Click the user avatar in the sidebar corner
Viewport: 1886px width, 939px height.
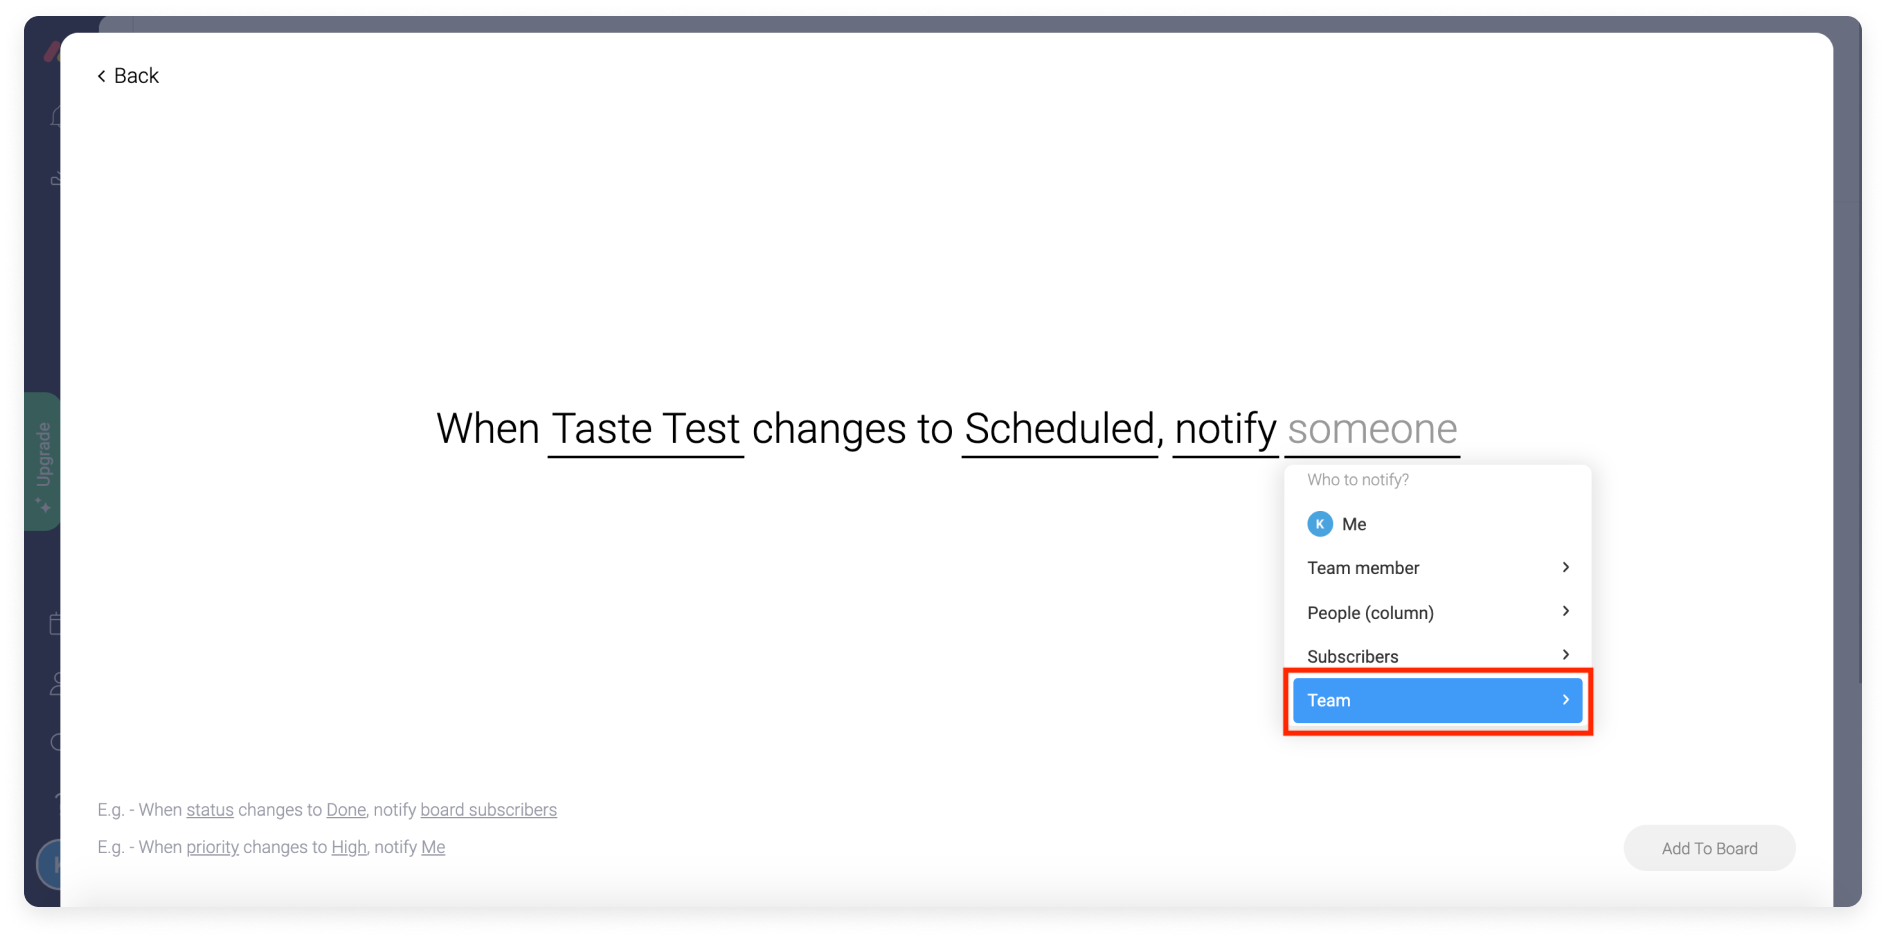tap(50, 865)
